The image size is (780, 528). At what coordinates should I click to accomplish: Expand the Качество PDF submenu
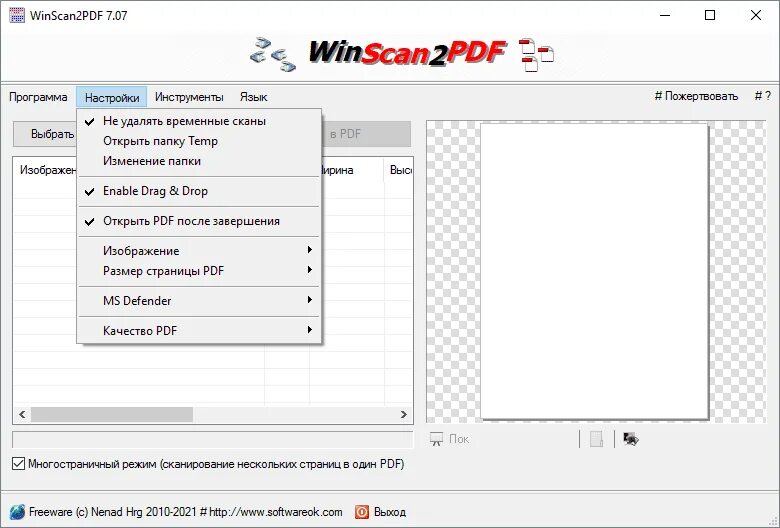click(198, 330)
